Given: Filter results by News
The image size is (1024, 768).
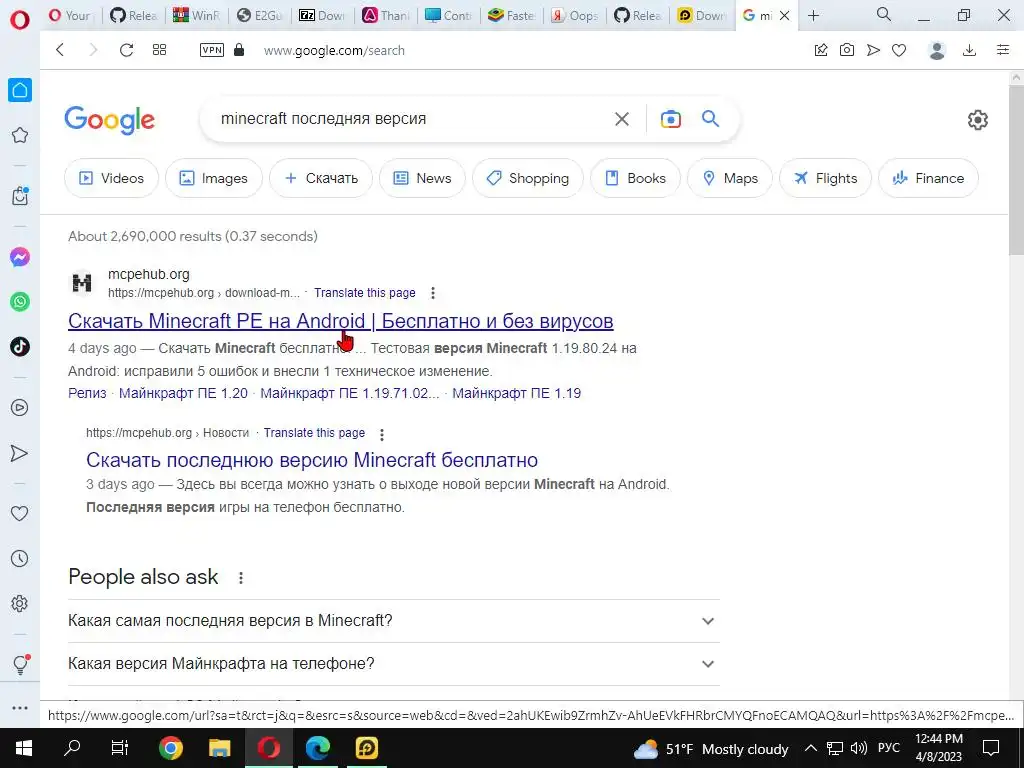Looking at the screenshot, I should 423,178.
